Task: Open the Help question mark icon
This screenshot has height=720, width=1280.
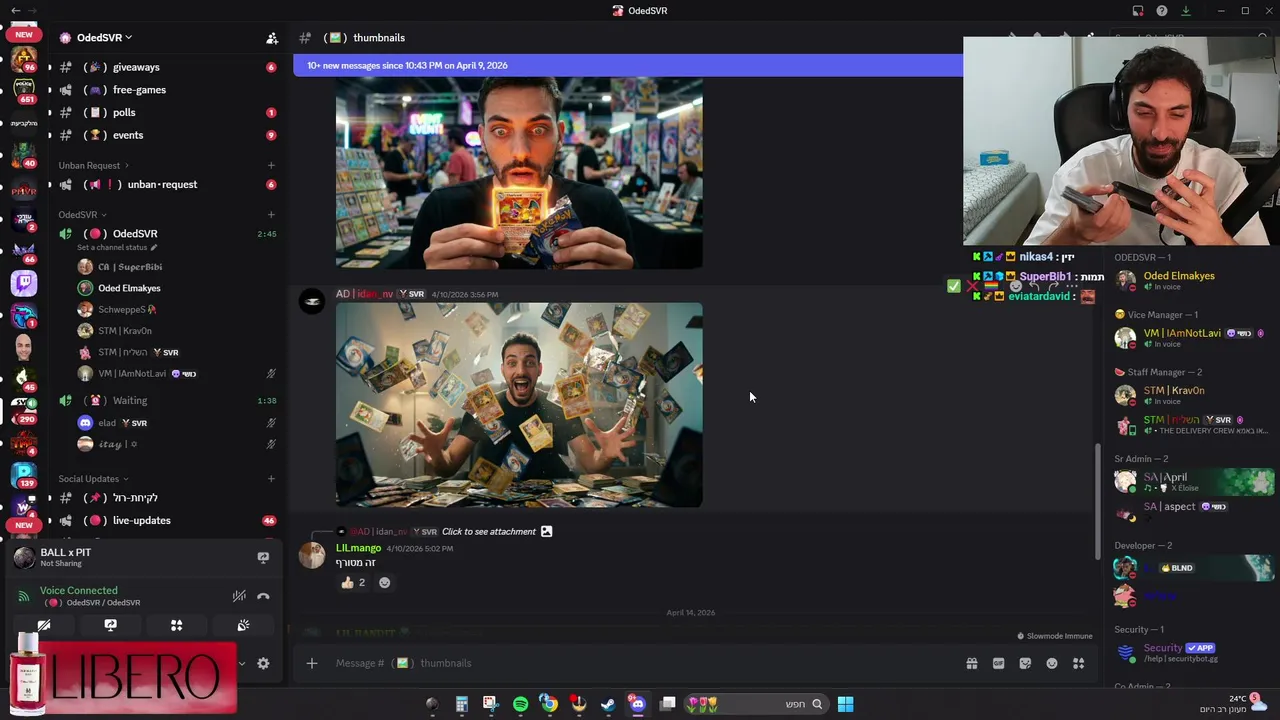Action: click(1162, 11)
